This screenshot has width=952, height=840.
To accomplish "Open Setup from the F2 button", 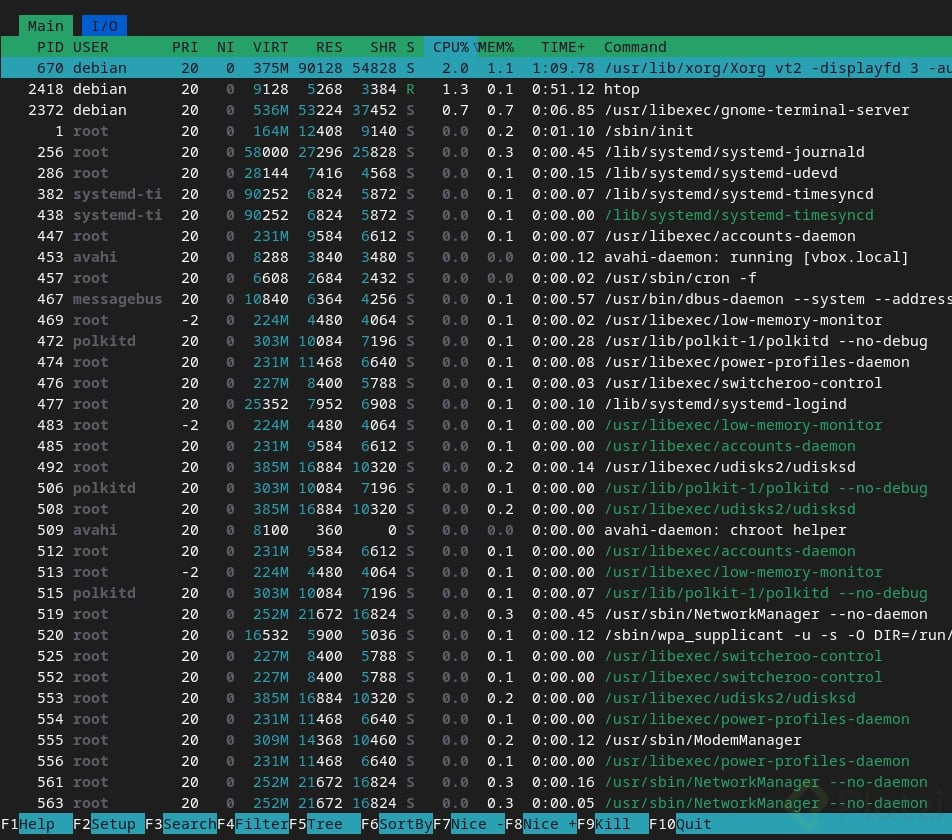I will click(108, 824).
